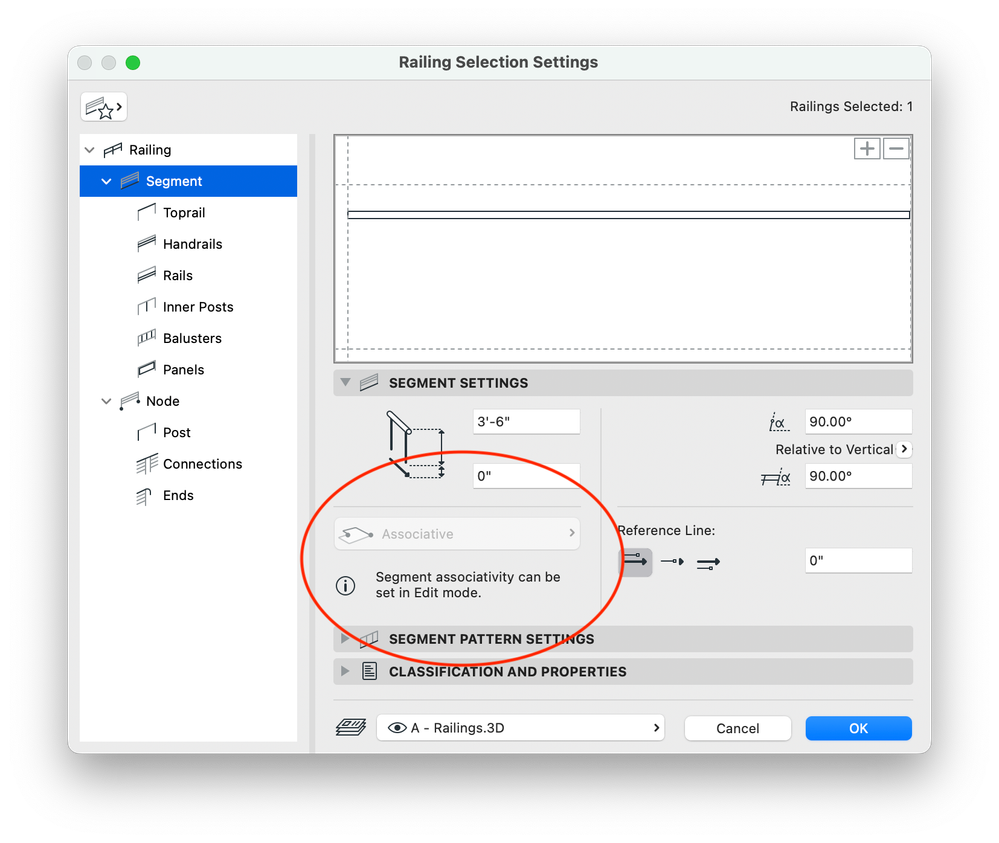This screenshot has width=999, height=843.
Task: Click the Segment Settings header icon
Action: [x=369, y=383]
